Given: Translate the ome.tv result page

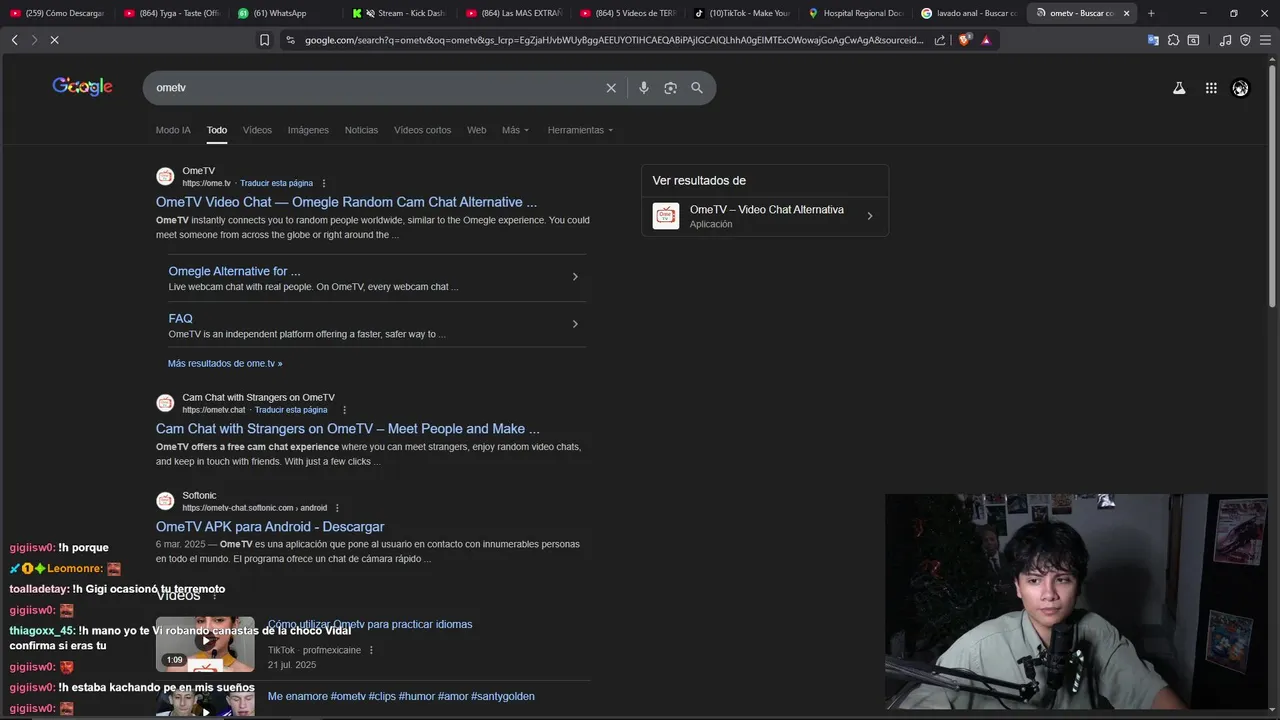Looking at the screenshot, I should [x=276, y=184].
